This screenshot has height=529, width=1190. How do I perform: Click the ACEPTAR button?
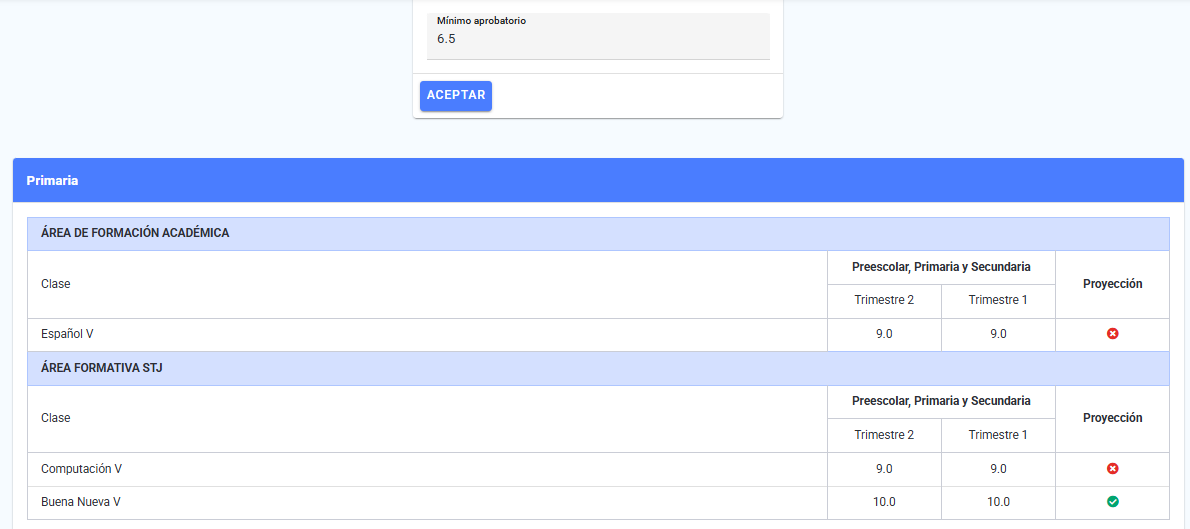pyautogui.click(x=456, y=96)
